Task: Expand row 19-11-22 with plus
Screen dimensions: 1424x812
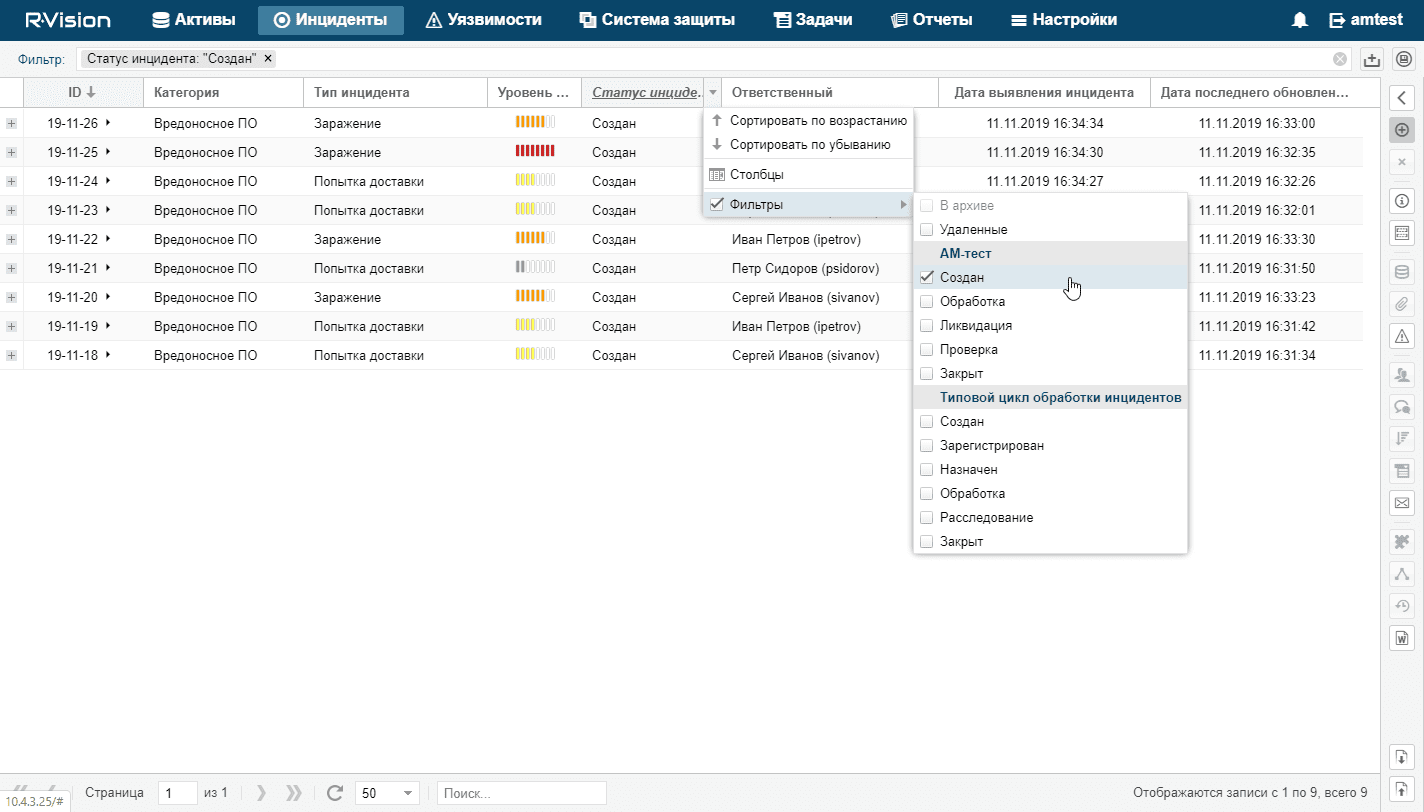Action: coord(11,239)
